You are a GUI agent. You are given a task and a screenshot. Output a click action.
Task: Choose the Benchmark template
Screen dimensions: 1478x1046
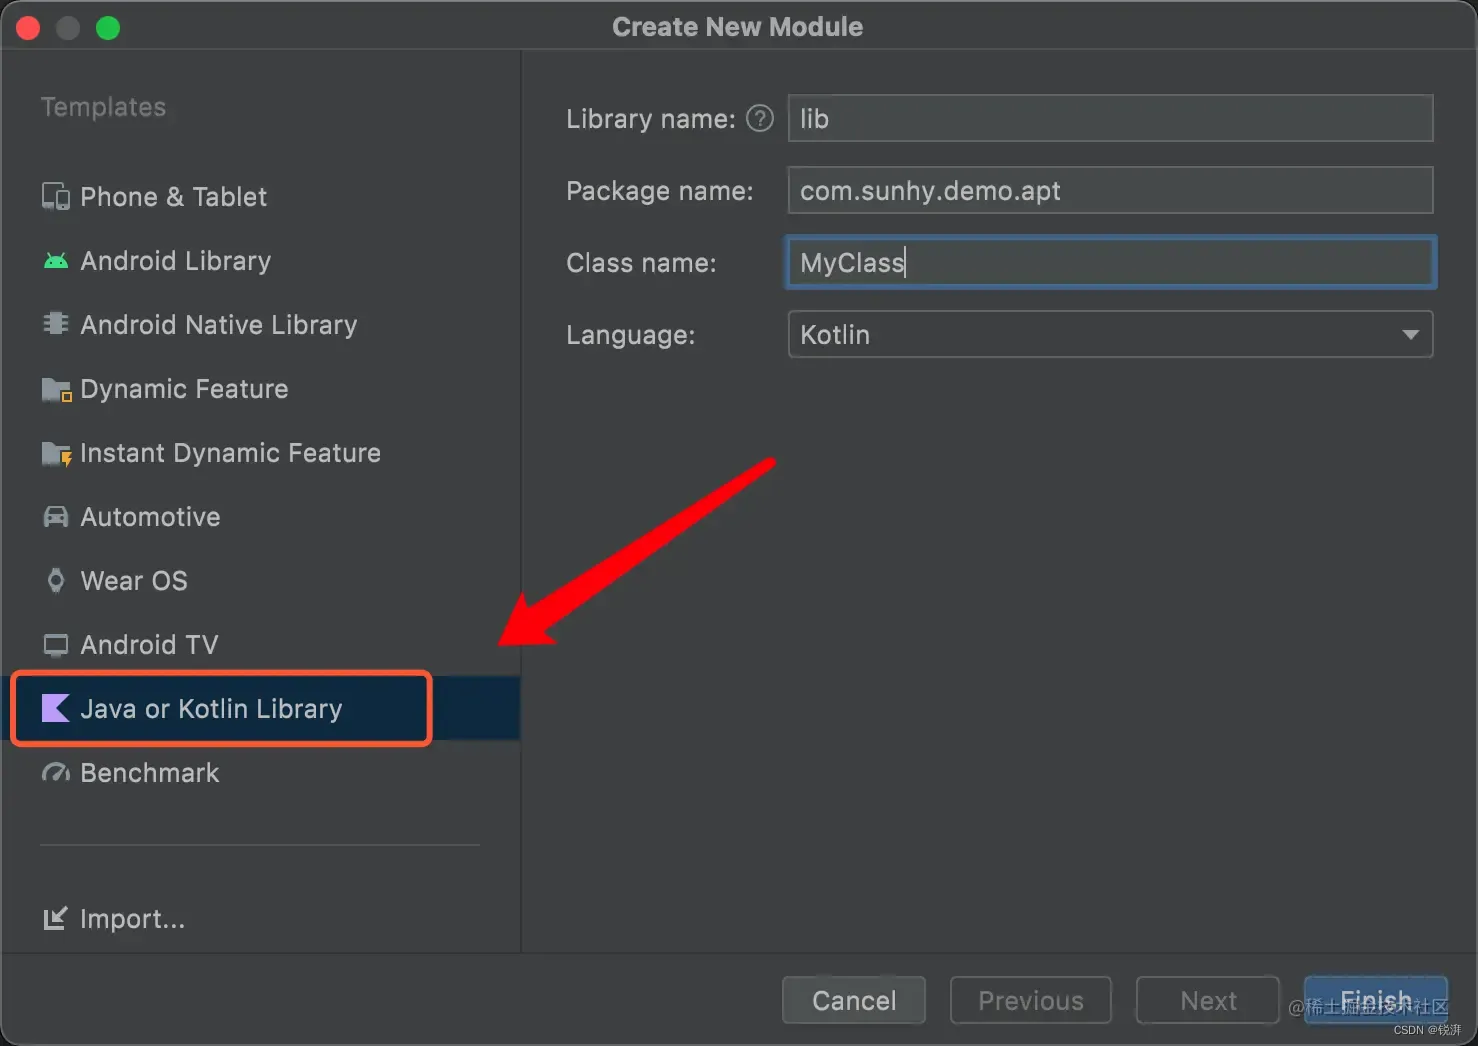[261, 773]
